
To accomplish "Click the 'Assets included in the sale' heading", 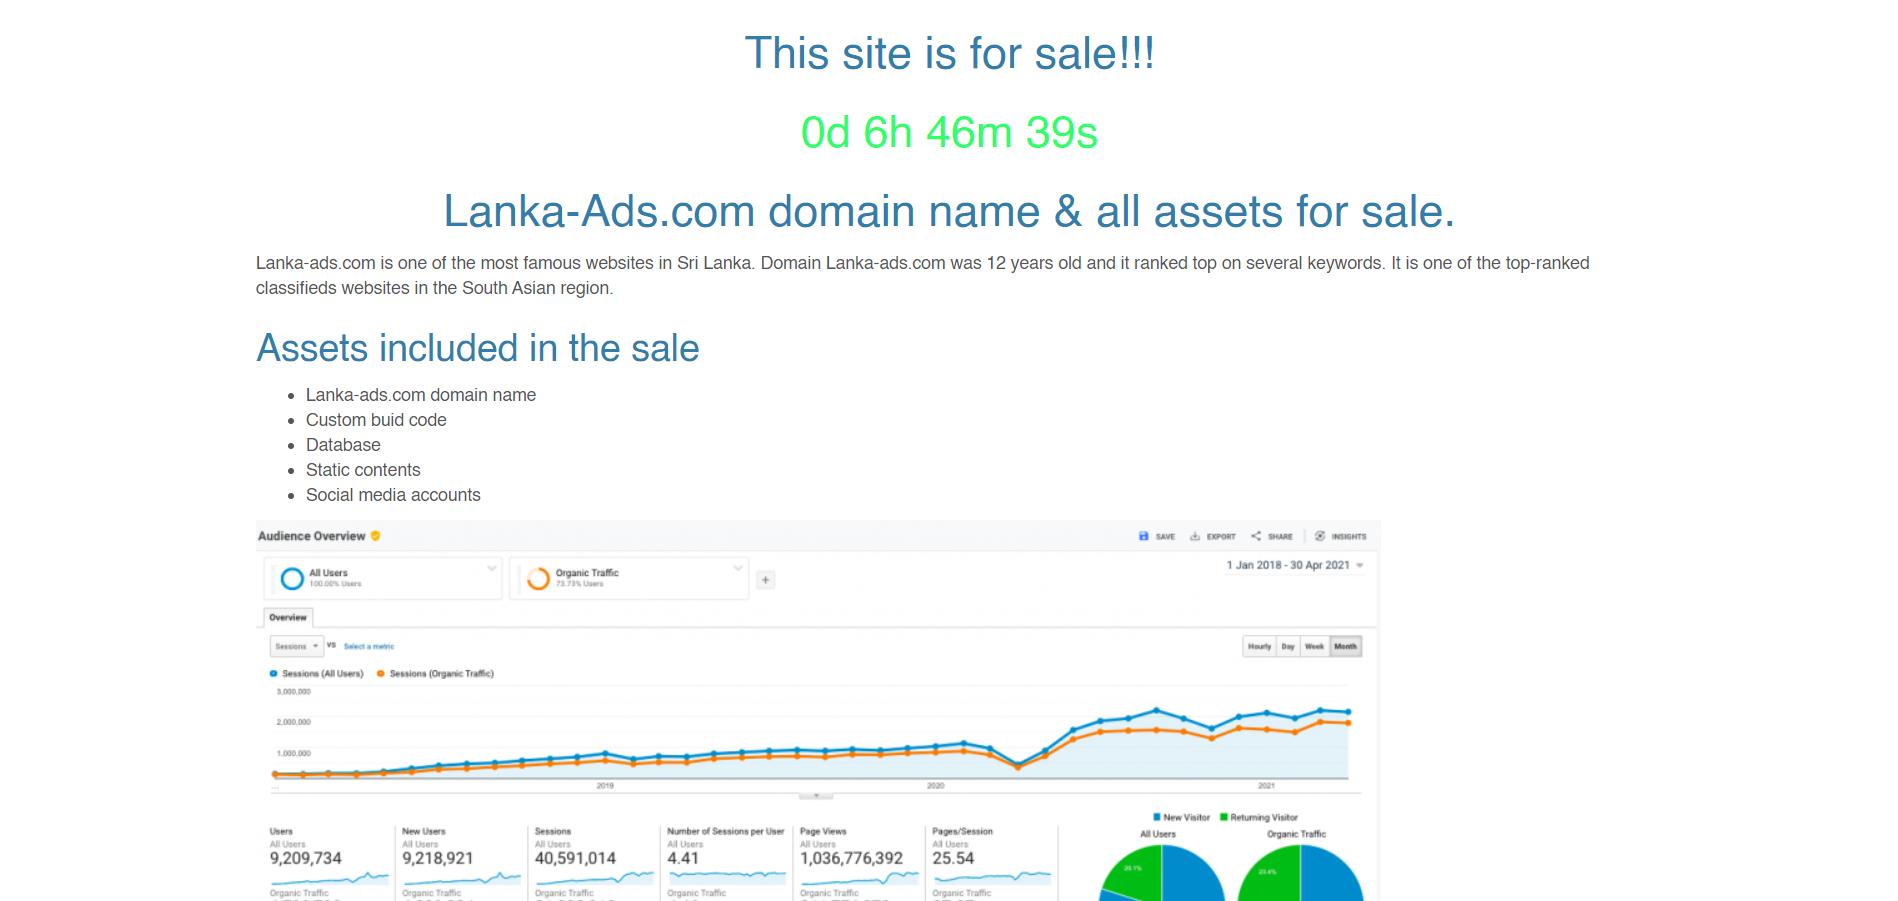I will coord(478,348).
